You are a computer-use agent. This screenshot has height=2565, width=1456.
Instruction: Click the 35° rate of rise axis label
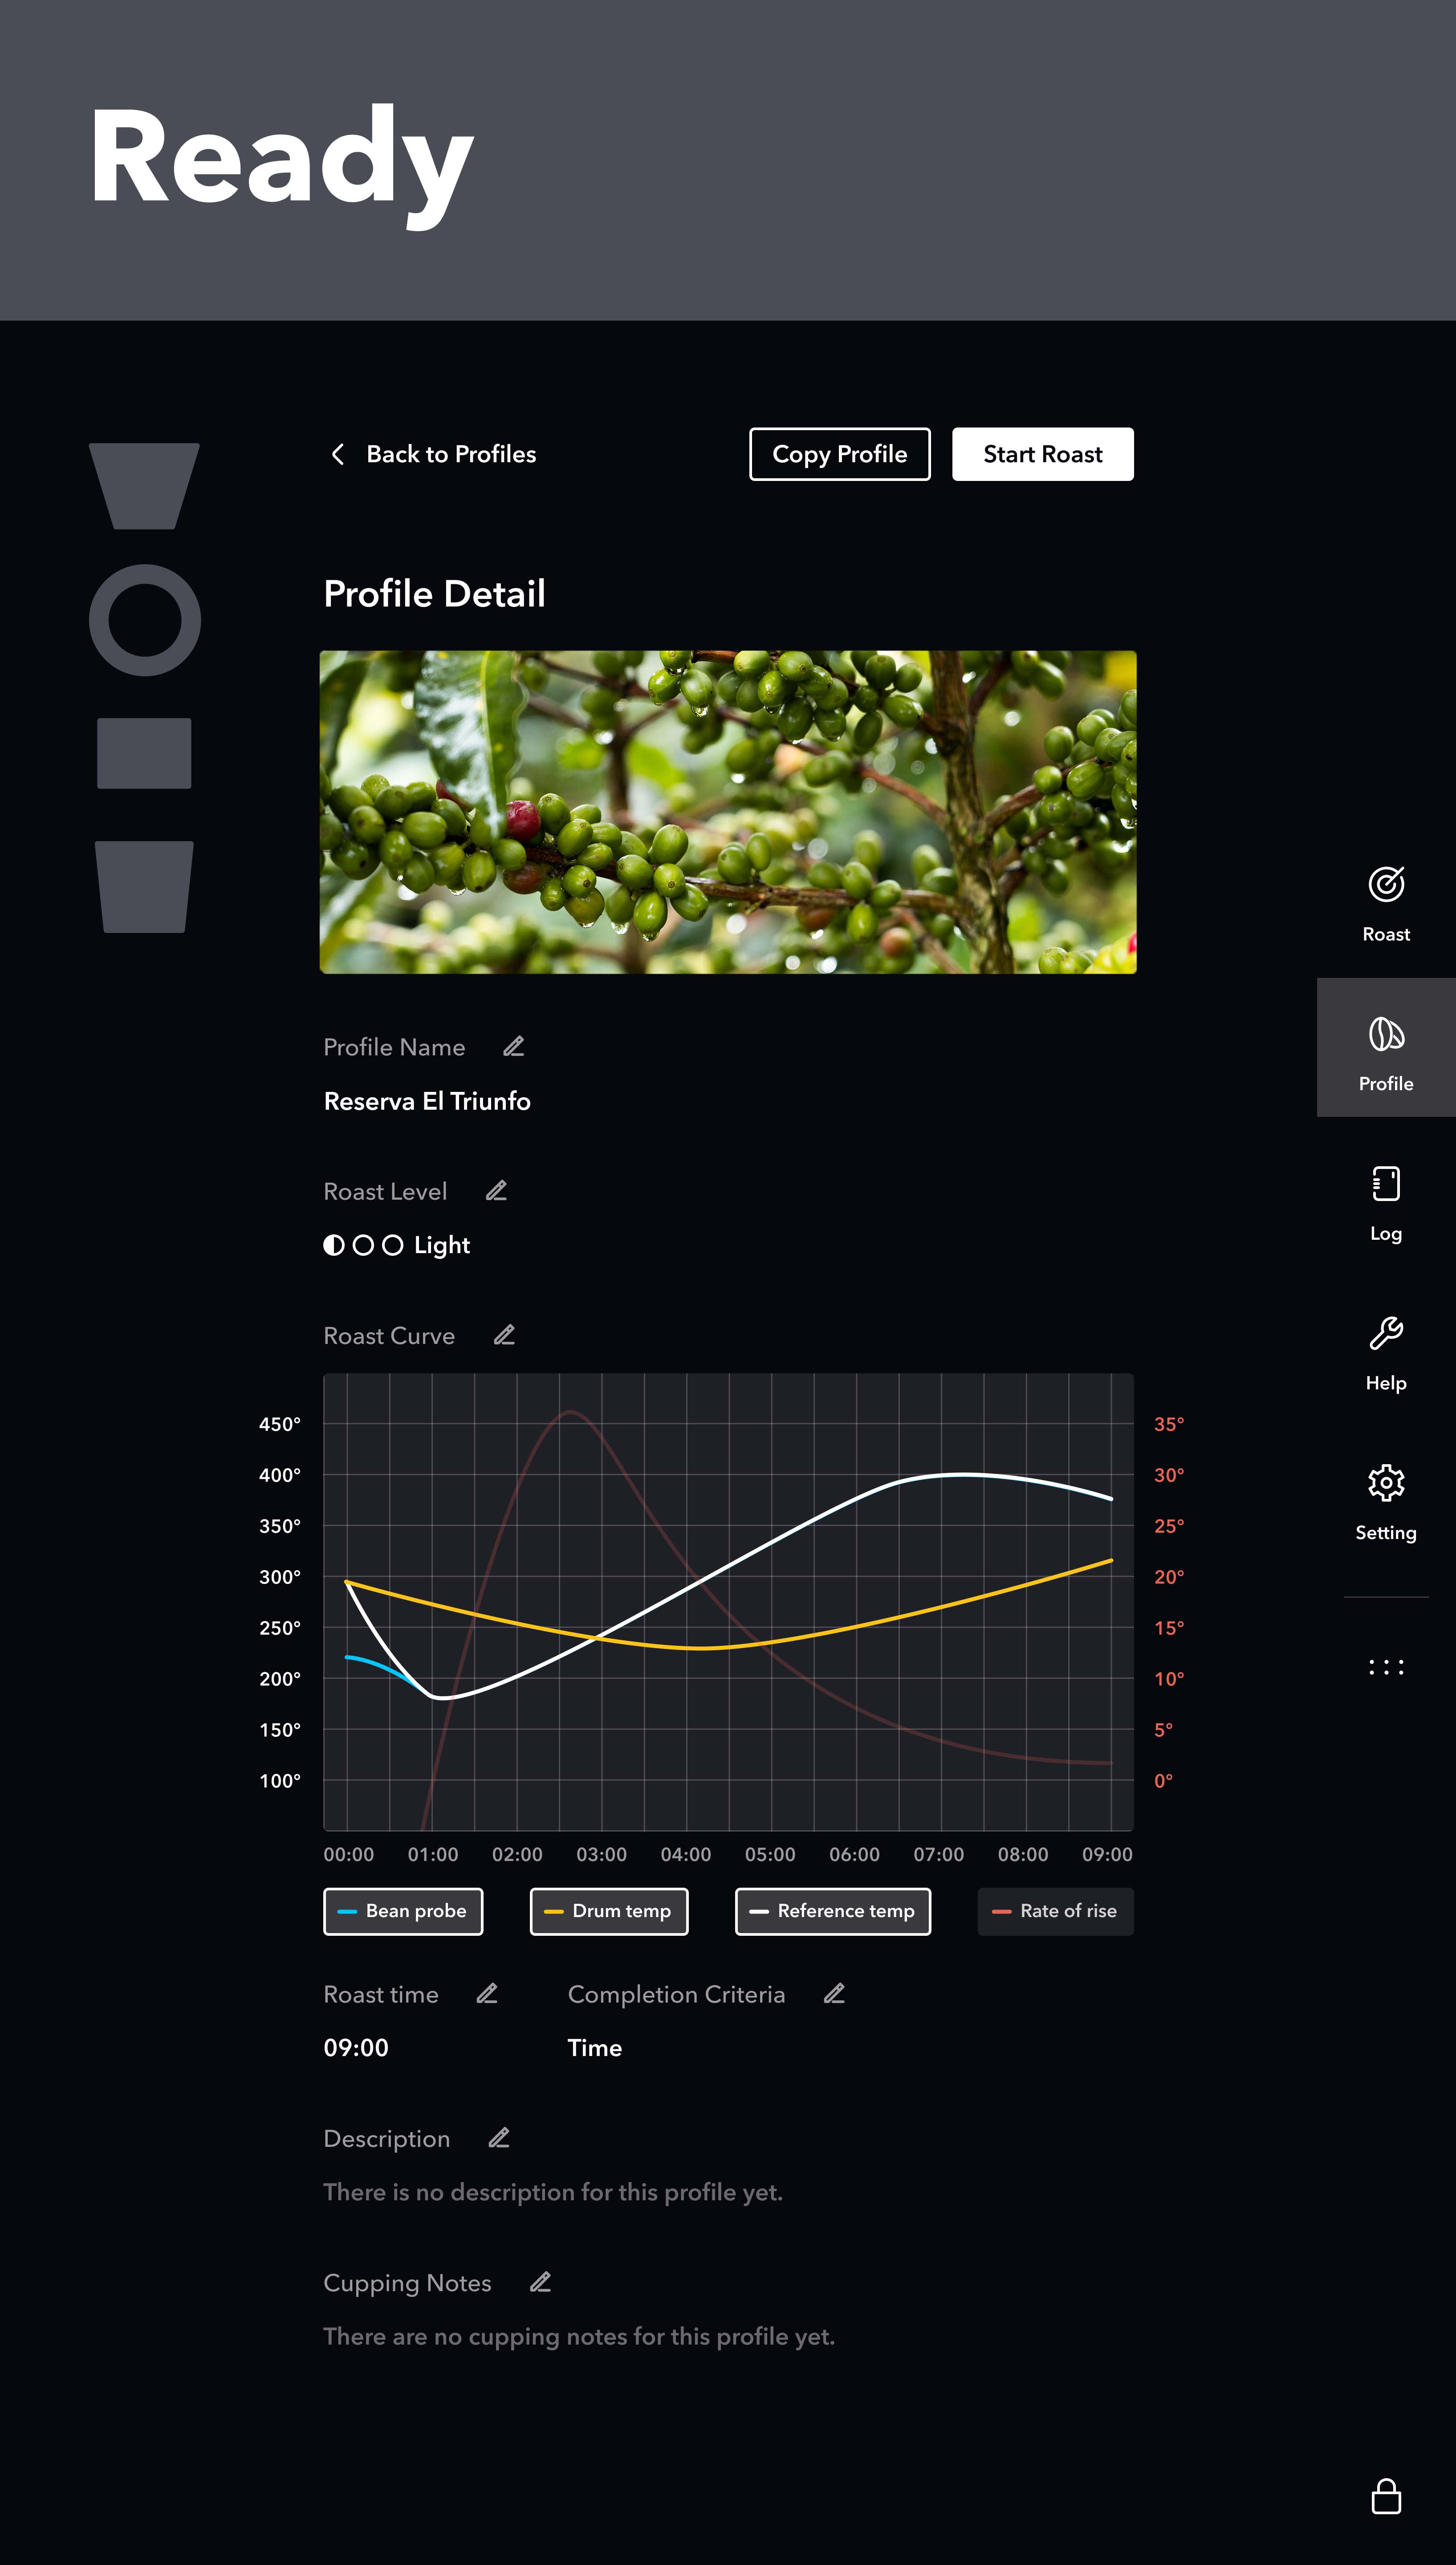click(1169, 1424)
